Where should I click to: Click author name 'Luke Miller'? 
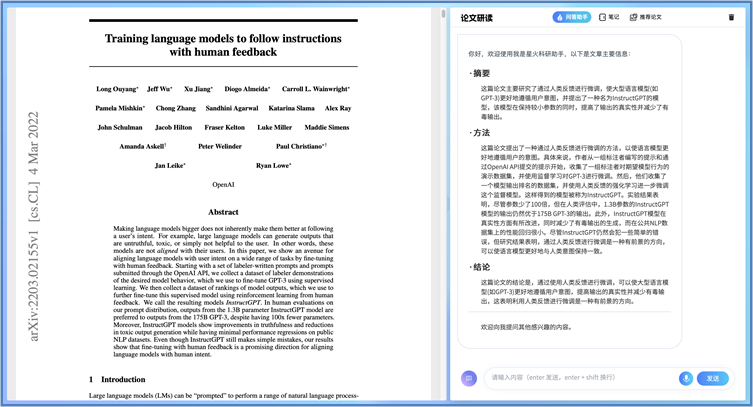point(274,127)
